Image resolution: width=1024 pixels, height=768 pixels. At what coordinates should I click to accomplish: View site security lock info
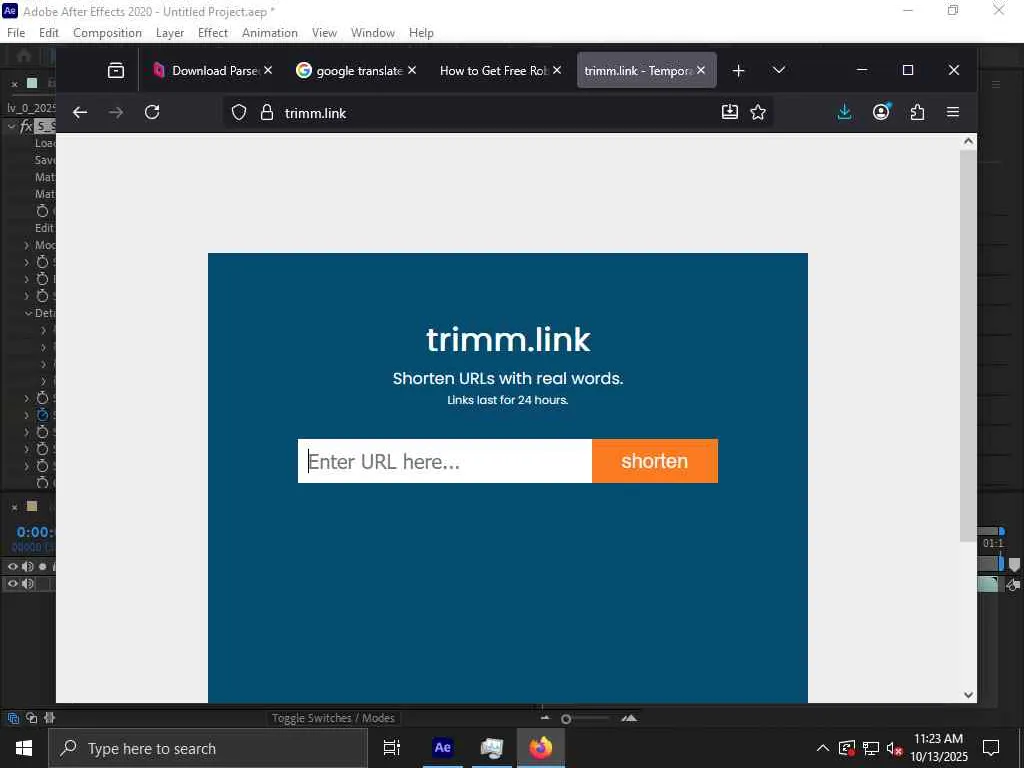[266, 112]
